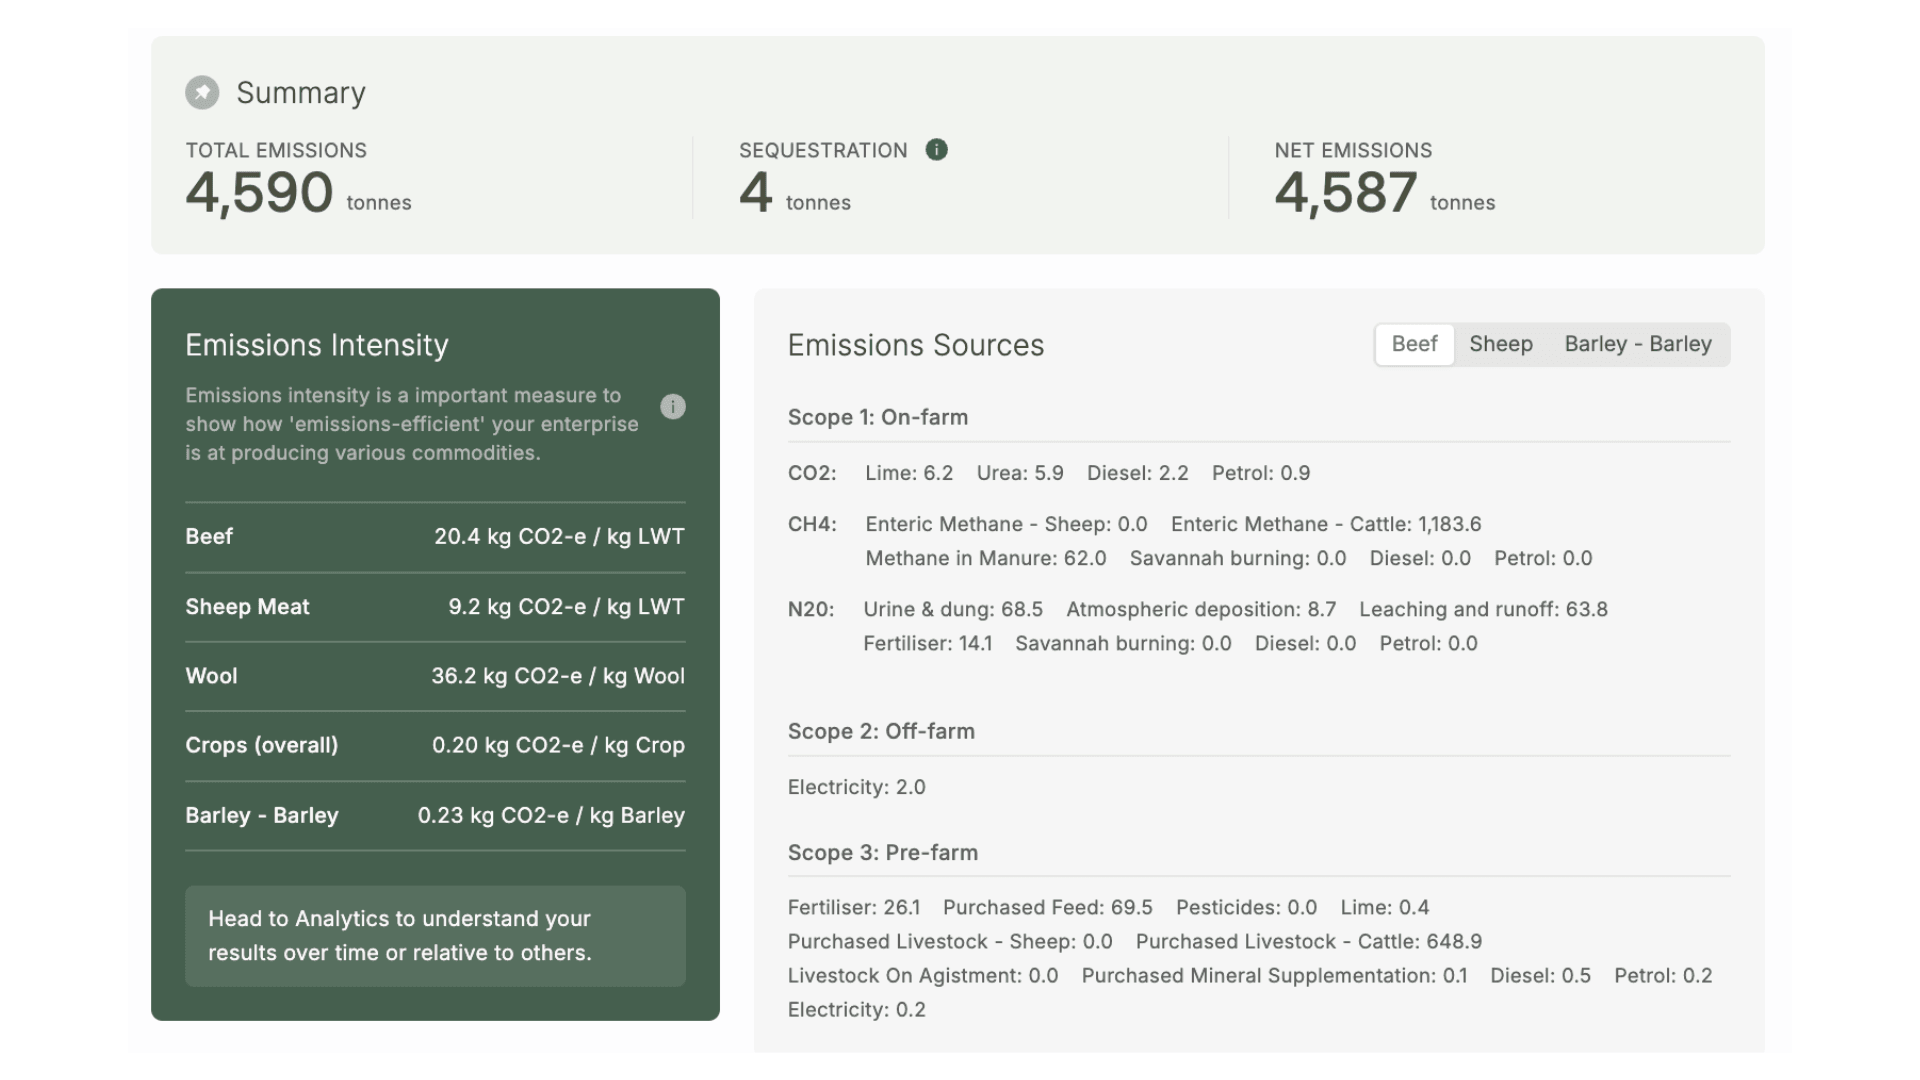
Task: Select the Beef tab
Action: point(1414,344)
